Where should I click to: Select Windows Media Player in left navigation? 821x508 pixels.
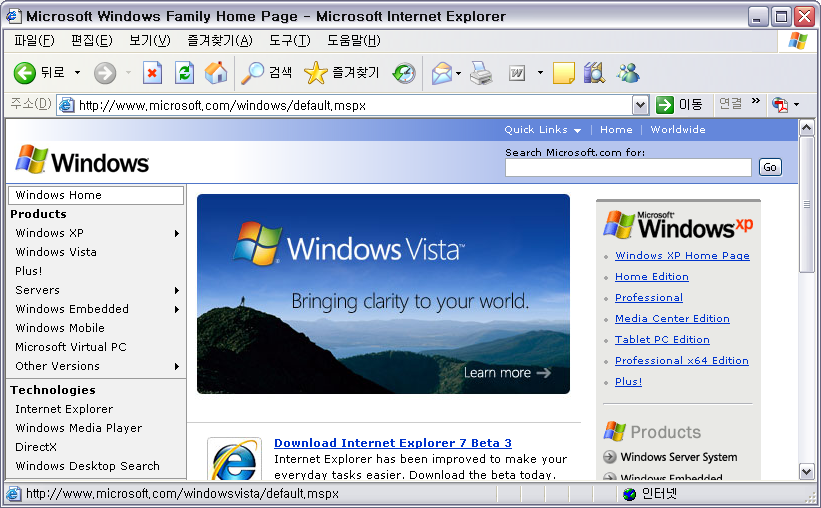(x=79, y=428)
